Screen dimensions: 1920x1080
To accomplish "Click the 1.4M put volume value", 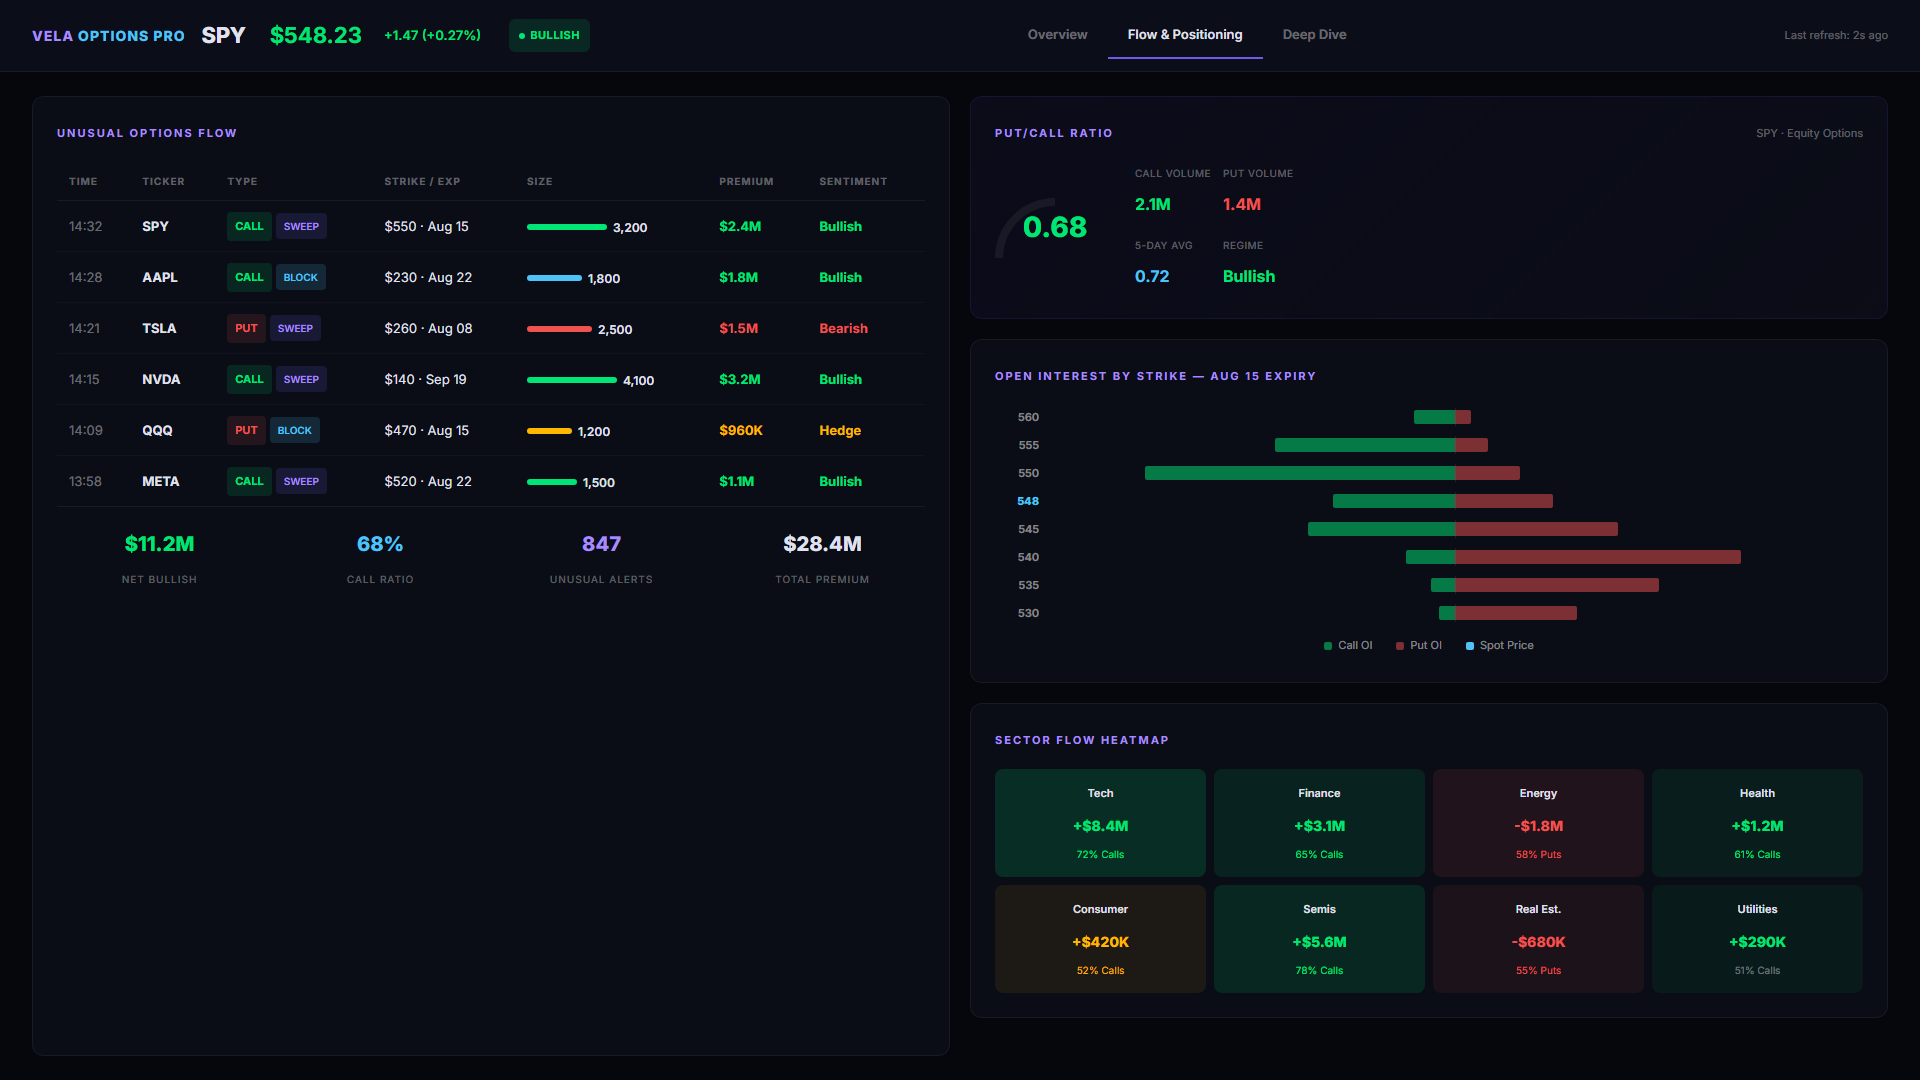I will click(x=1242, y=204).
